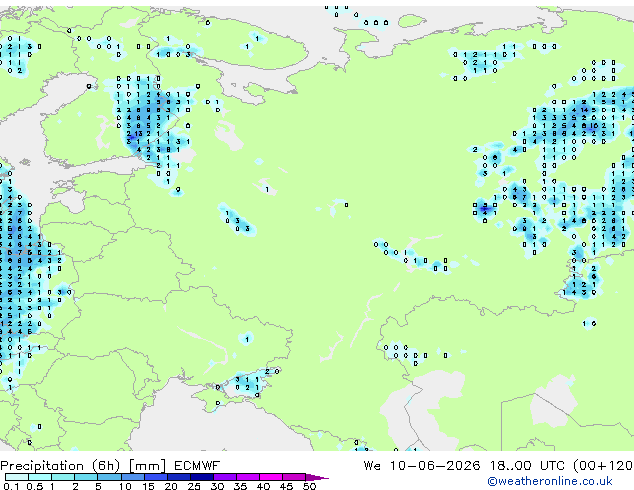Click the 0.1–0.5 mm legend color swatch
The width and height of the screenshot is (634, 490).
tap(17, 477)
